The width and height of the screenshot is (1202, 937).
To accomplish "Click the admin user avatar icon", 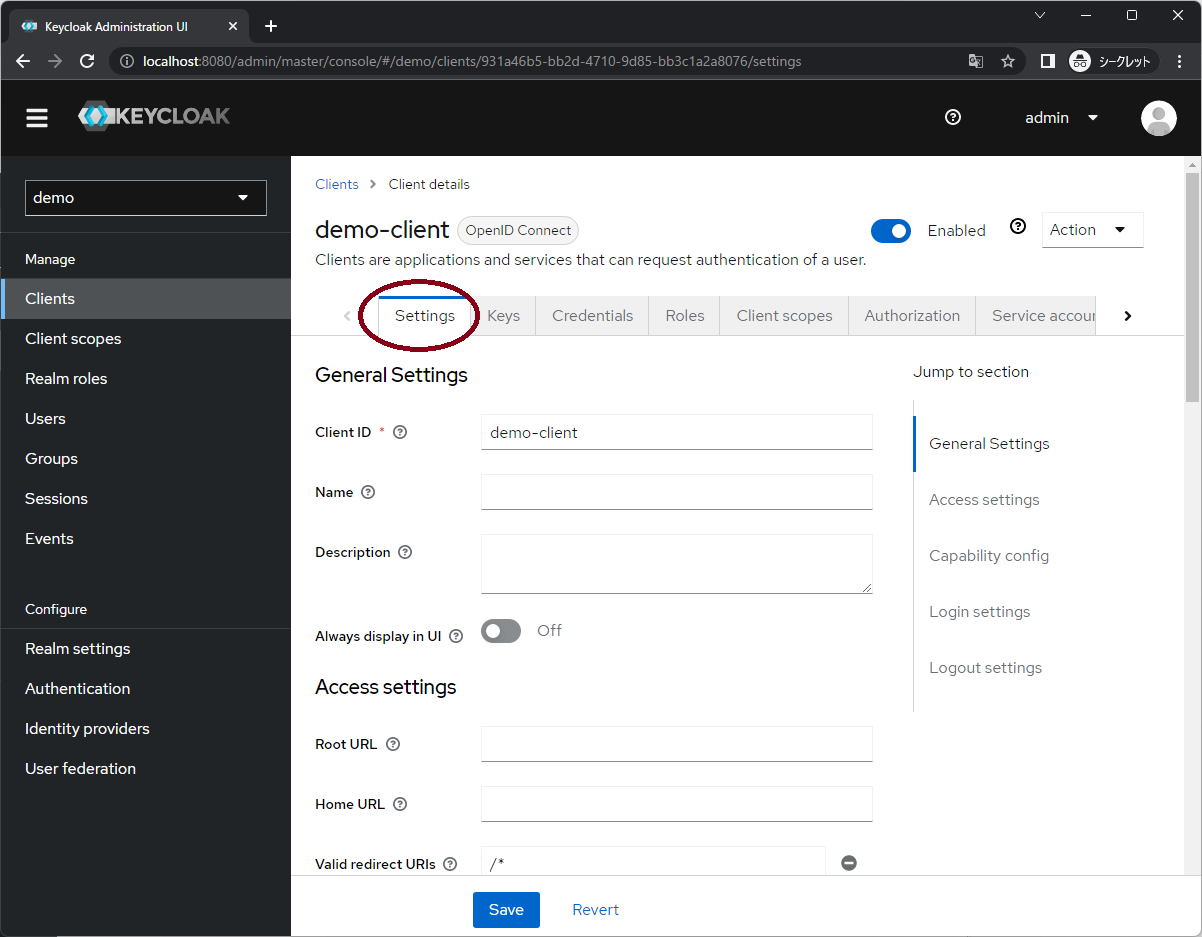I will tap(1158, 118).
